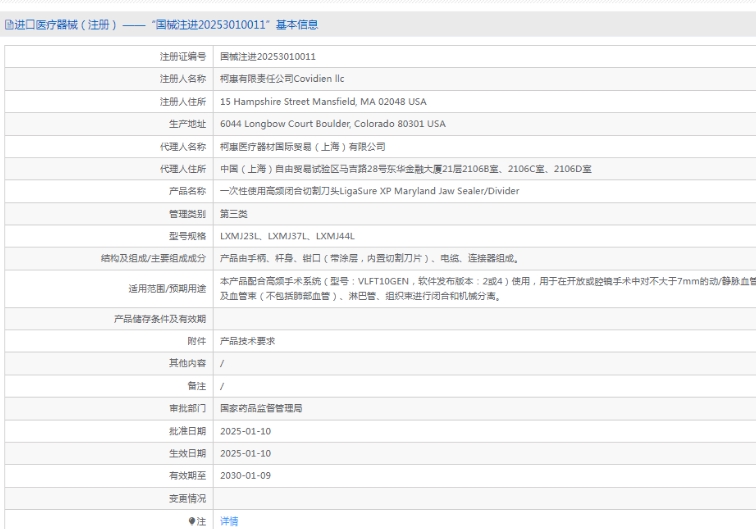
Task: Click the agent address in 中国（上海）自由贸易试验区
Action: [405, 169]
